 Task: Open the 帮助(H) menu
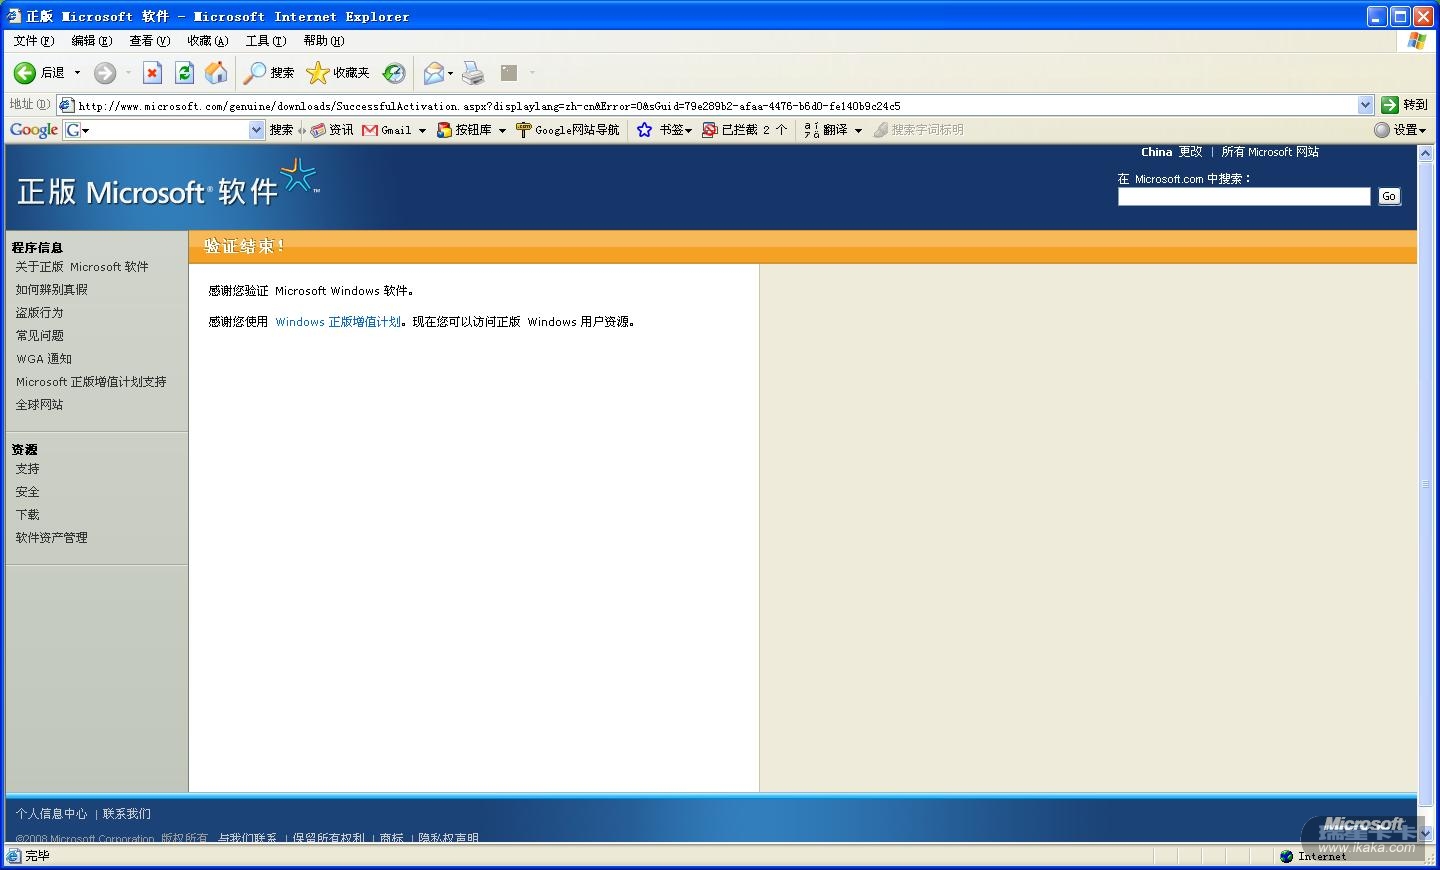[x=323, y=41]
